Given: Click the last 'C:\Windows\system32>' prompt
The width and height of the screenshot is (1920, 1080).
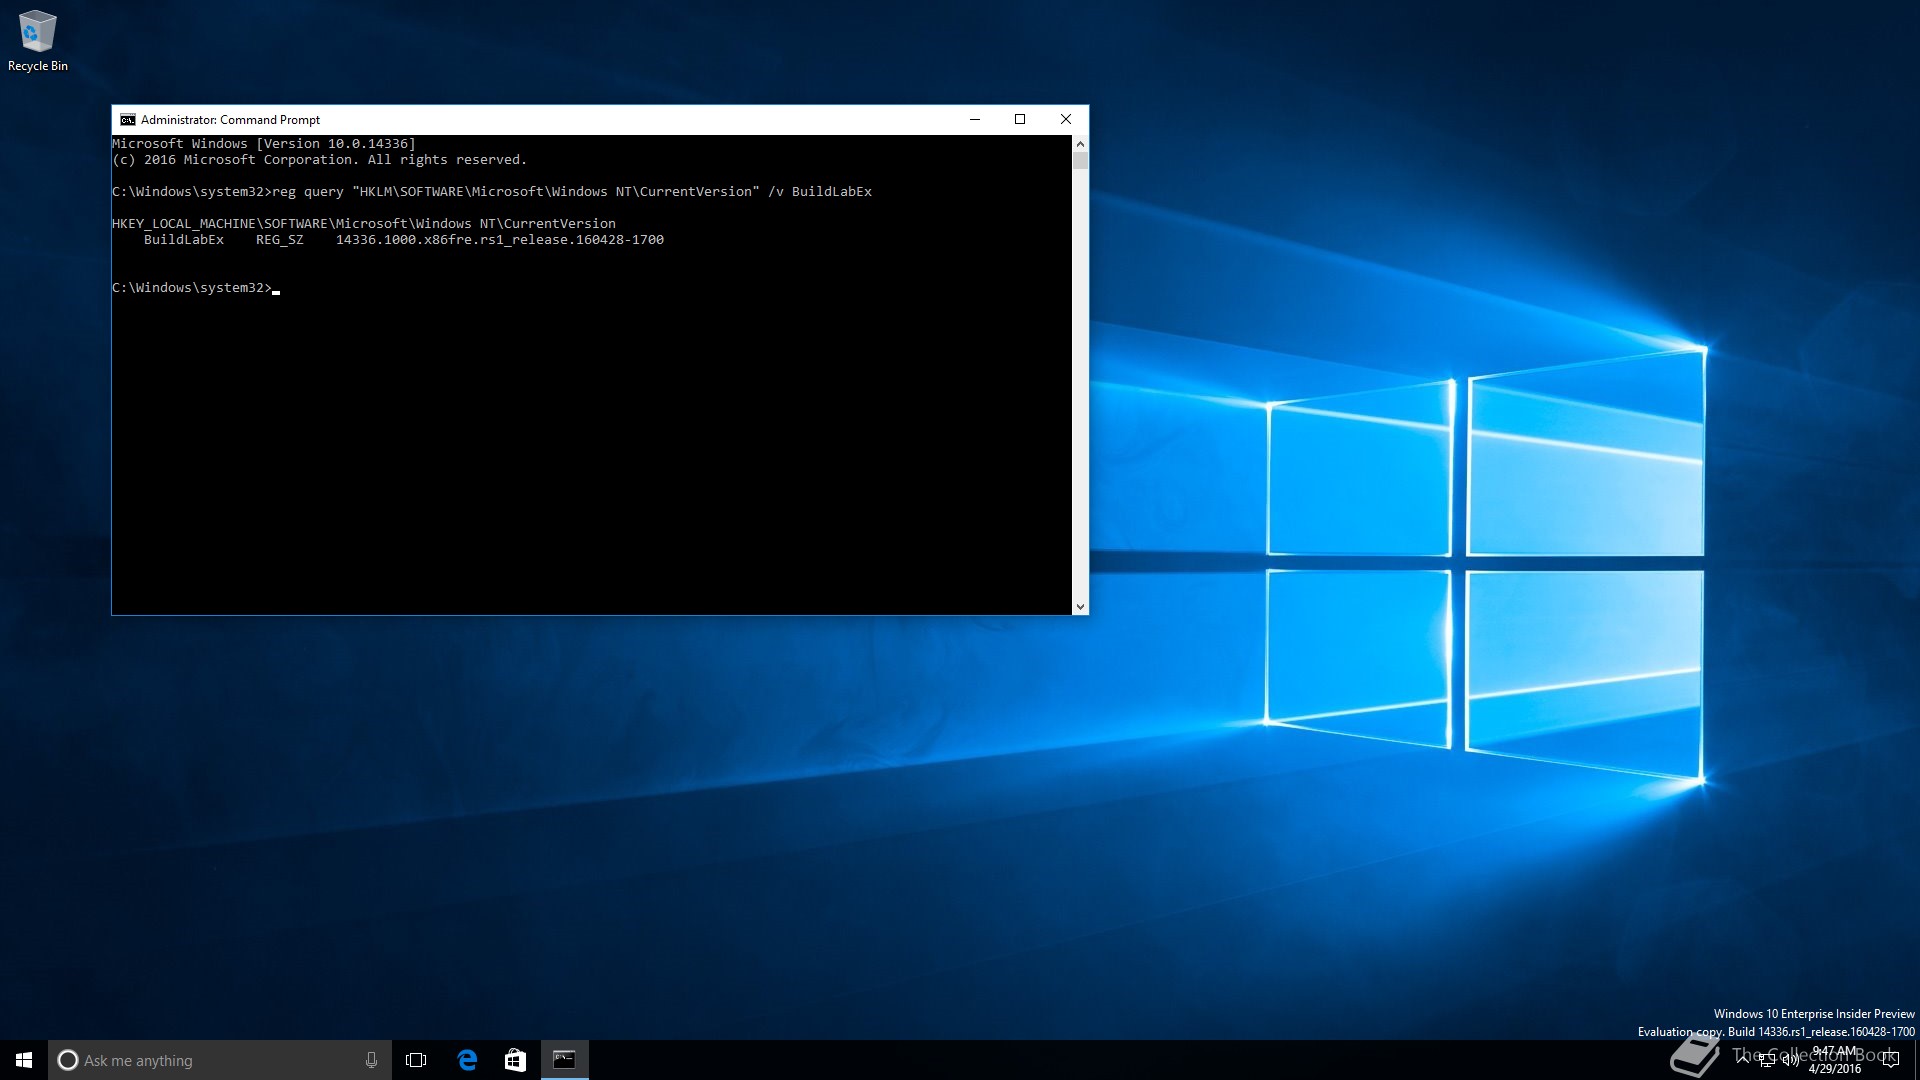Looking at the screenshot, I should (x=192, y=288).
